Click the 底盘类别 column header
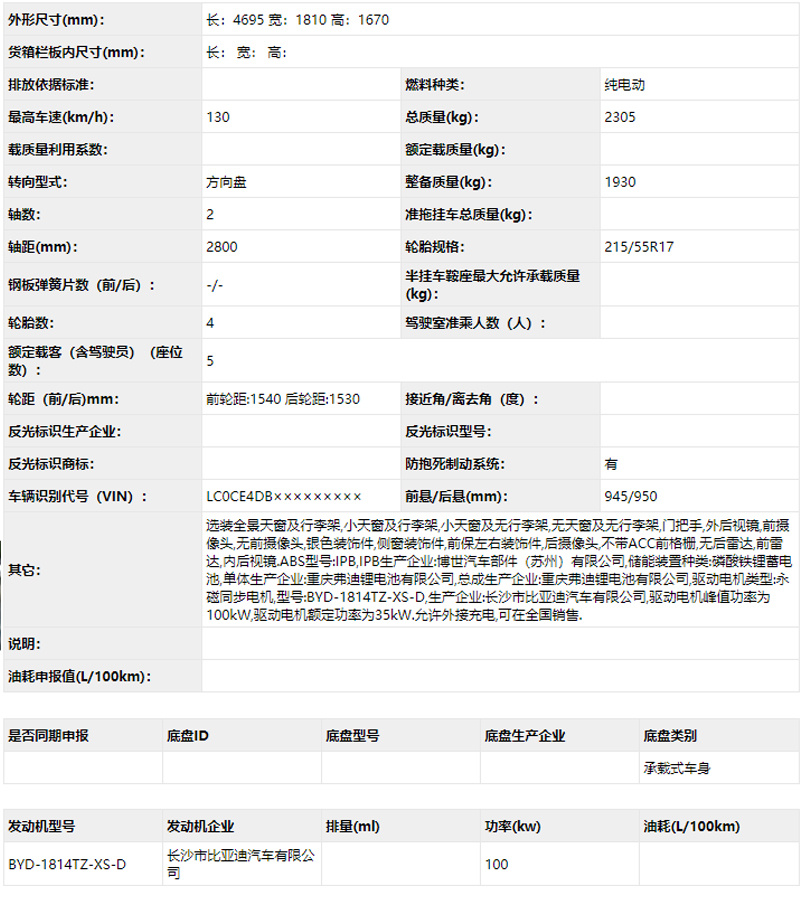The image size is (800, 900). click(670, 736)
